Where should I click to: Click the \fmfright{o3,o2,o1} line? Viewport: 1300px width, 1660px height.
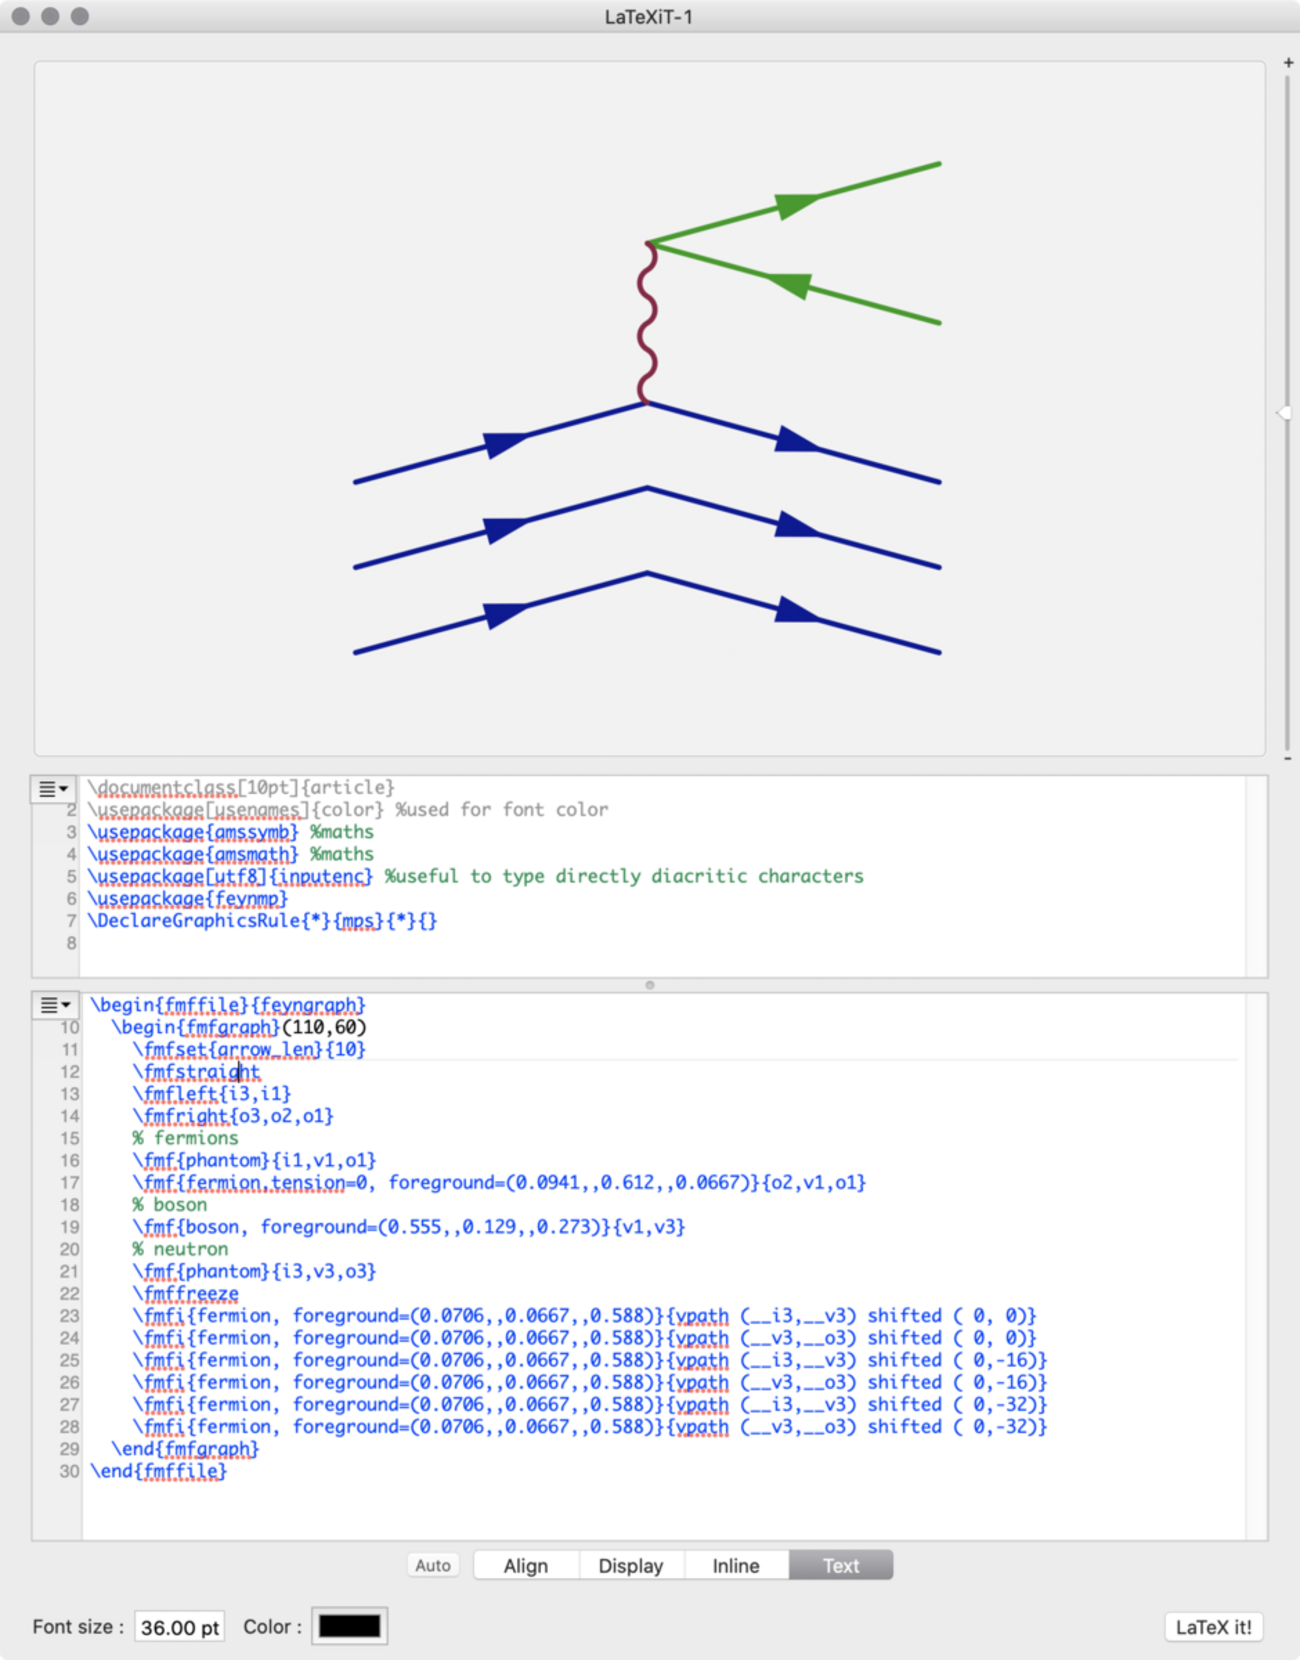coord(233,1116)
